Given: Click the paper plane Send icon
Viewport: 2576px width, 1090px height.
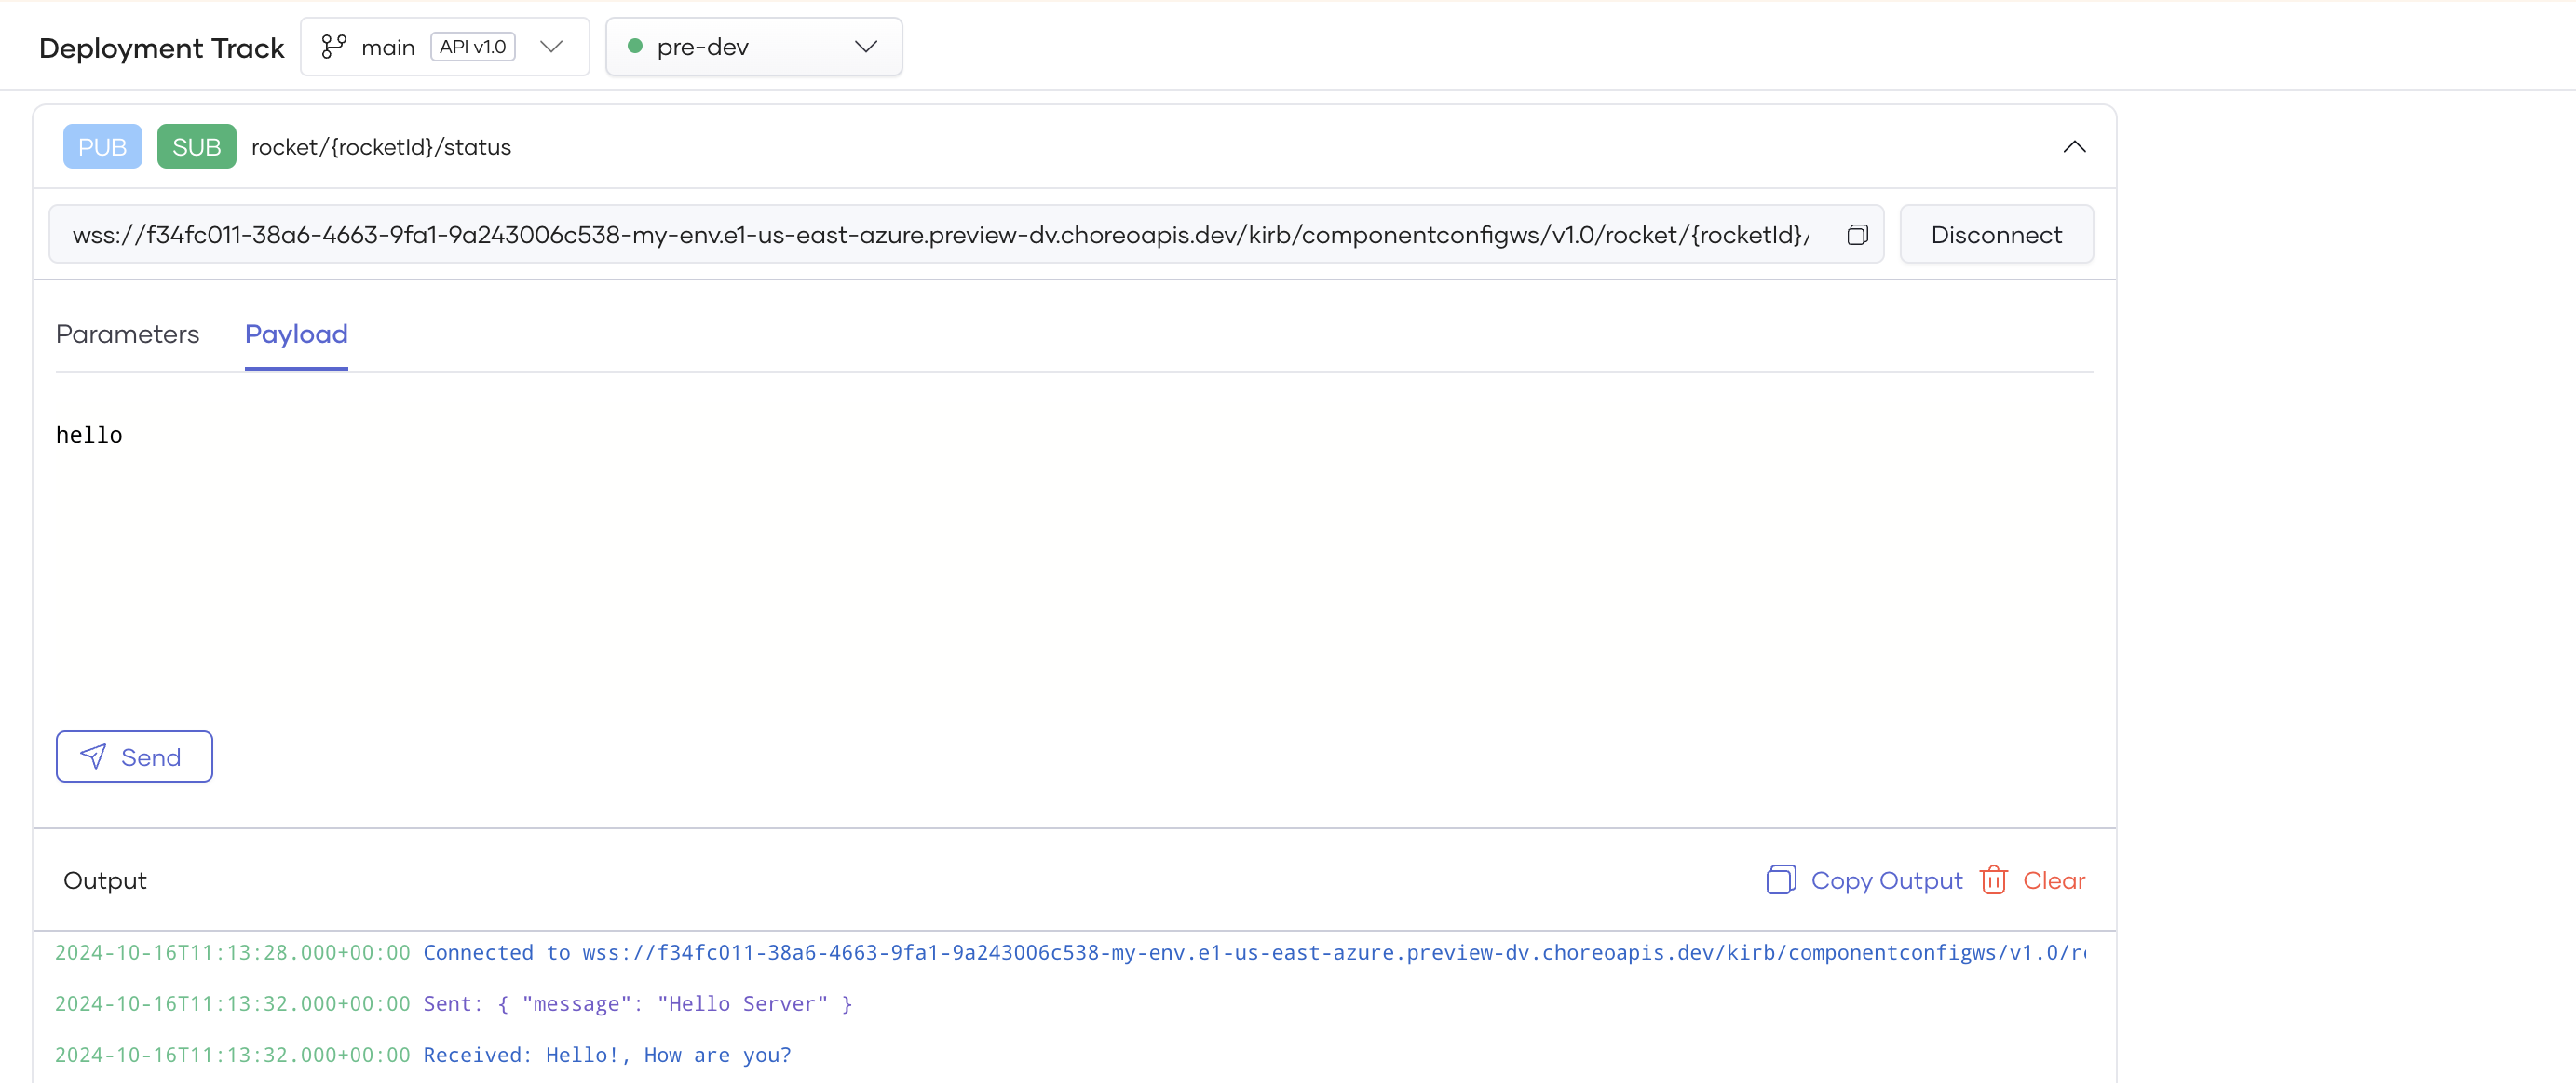Looking at the screenshot, I should 93,757.
